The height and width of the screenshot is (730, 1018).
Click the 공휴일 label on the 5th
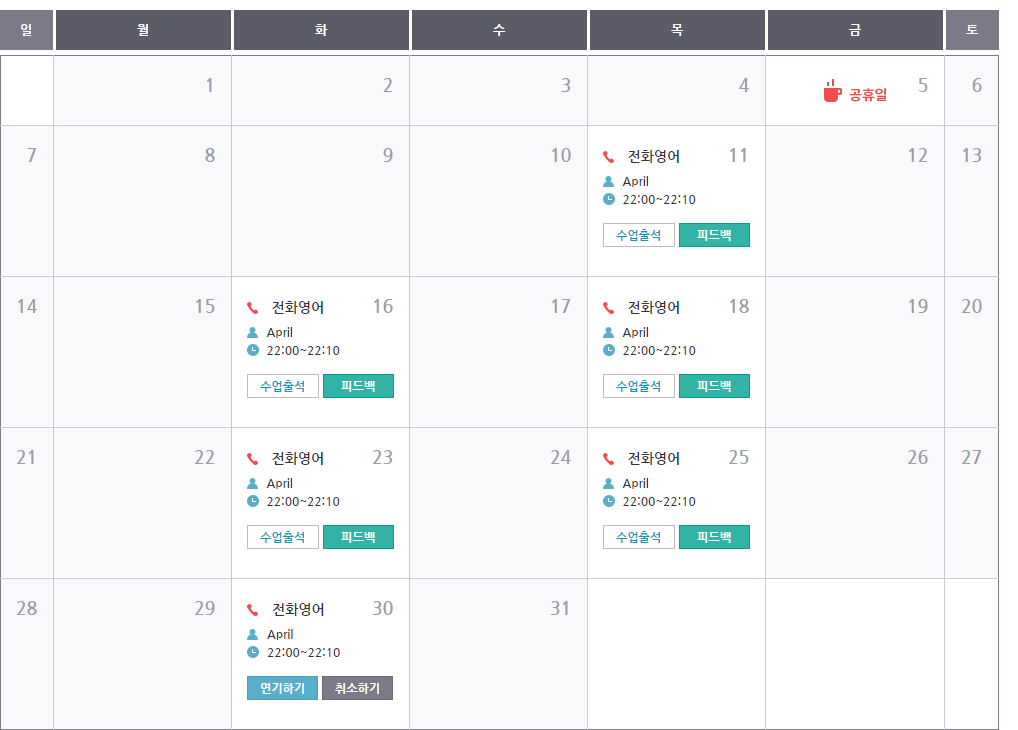pyautogui.click(x=868, y=96)
